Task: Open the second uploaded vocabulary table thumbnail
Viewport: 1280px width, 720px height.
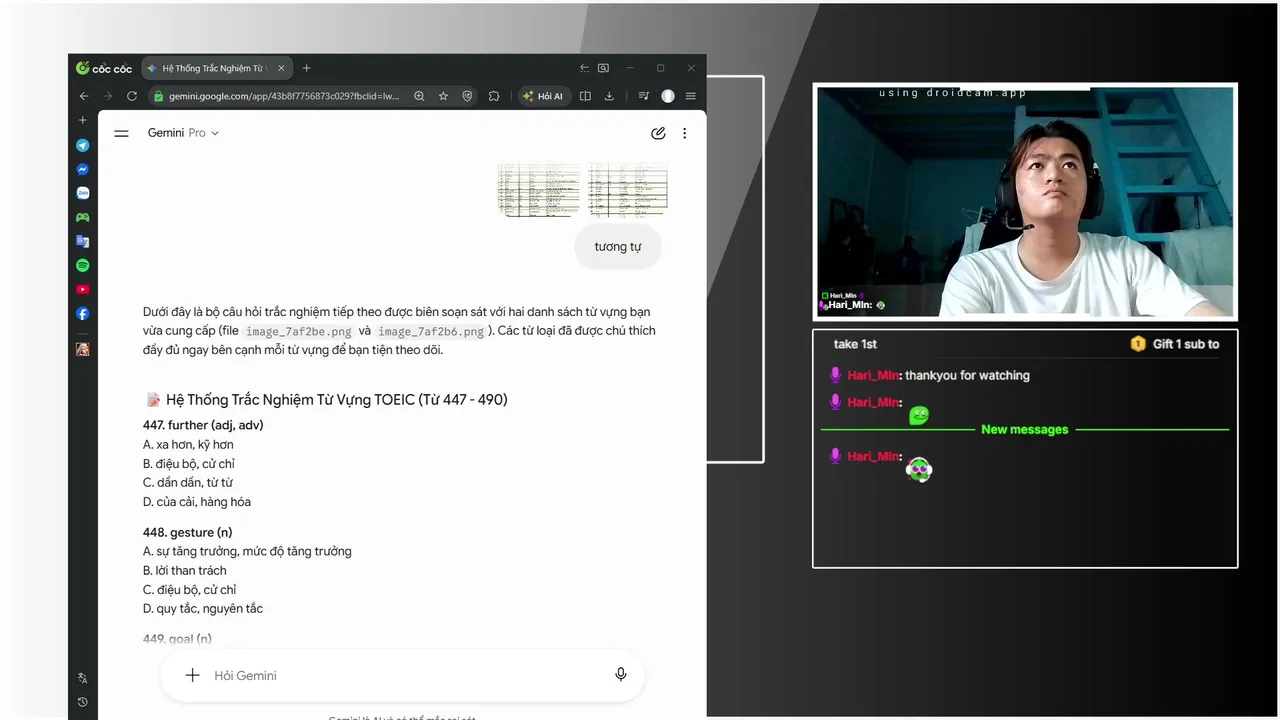Action: pos(627,189)
